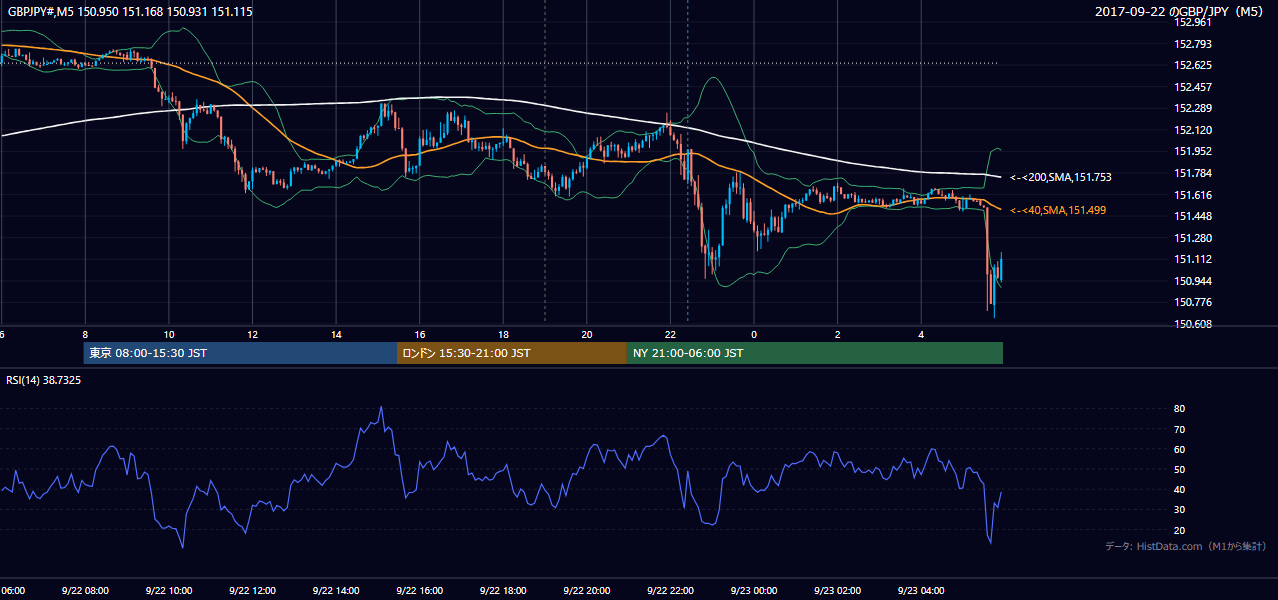The image size is (1278, 600).
Task: Click the 9/22 22:00 time axis label
Action: [669, 591]
